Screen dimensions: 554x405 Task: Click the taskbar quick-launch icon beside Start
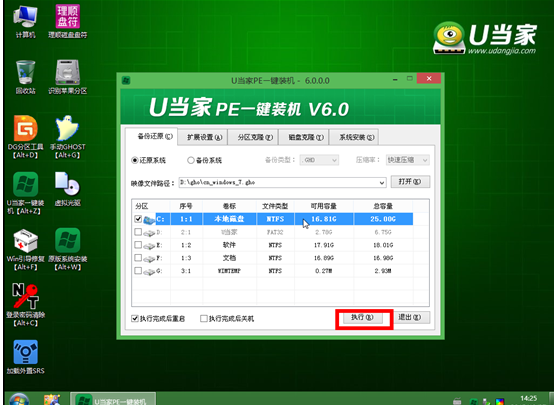52,399
